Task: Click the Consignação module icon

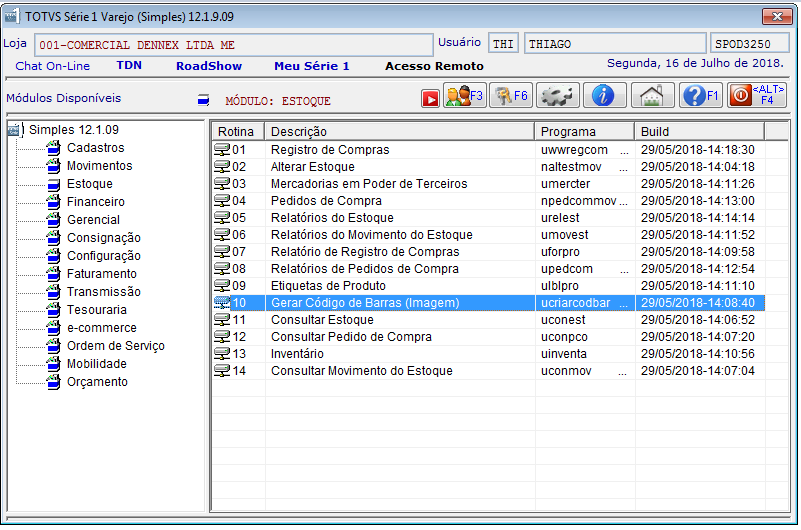Action: point(54,238)
